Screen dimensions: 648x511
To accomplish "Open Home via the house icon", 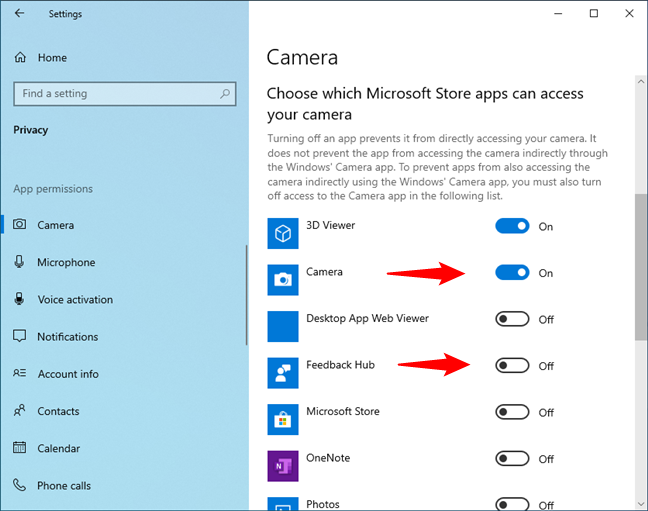I will pyautogui.click(x=20, y=57).
